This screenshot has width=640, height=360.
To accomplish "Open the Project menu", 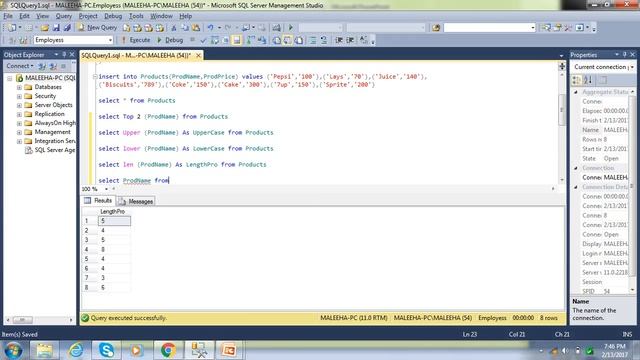I will (88, 16).
